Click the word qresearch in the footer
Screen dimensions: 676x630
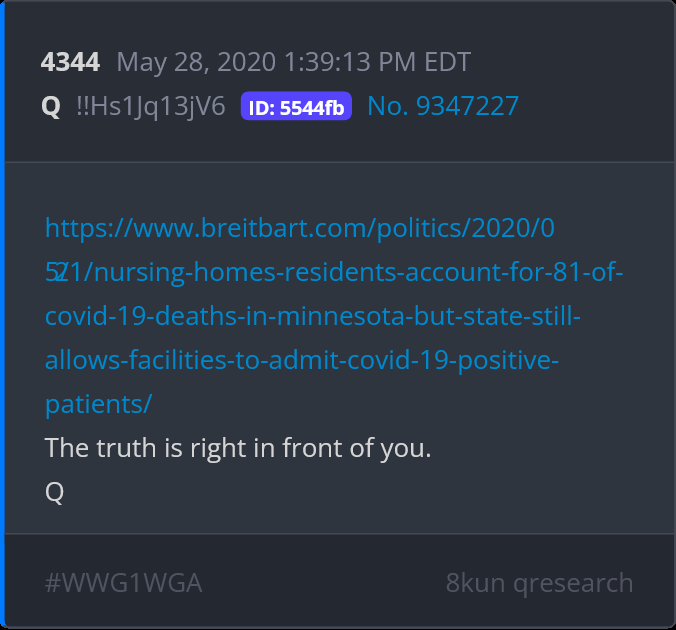point(573,584)
